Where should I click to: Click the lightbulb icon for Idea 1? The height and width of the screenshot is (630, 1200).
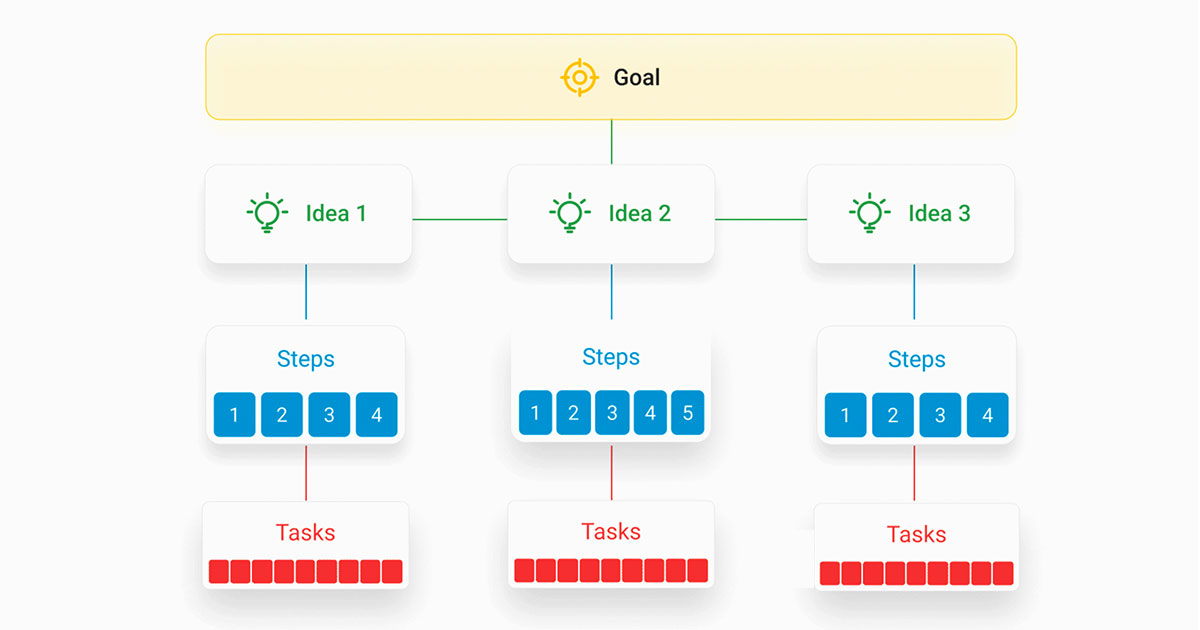(266, 213)
